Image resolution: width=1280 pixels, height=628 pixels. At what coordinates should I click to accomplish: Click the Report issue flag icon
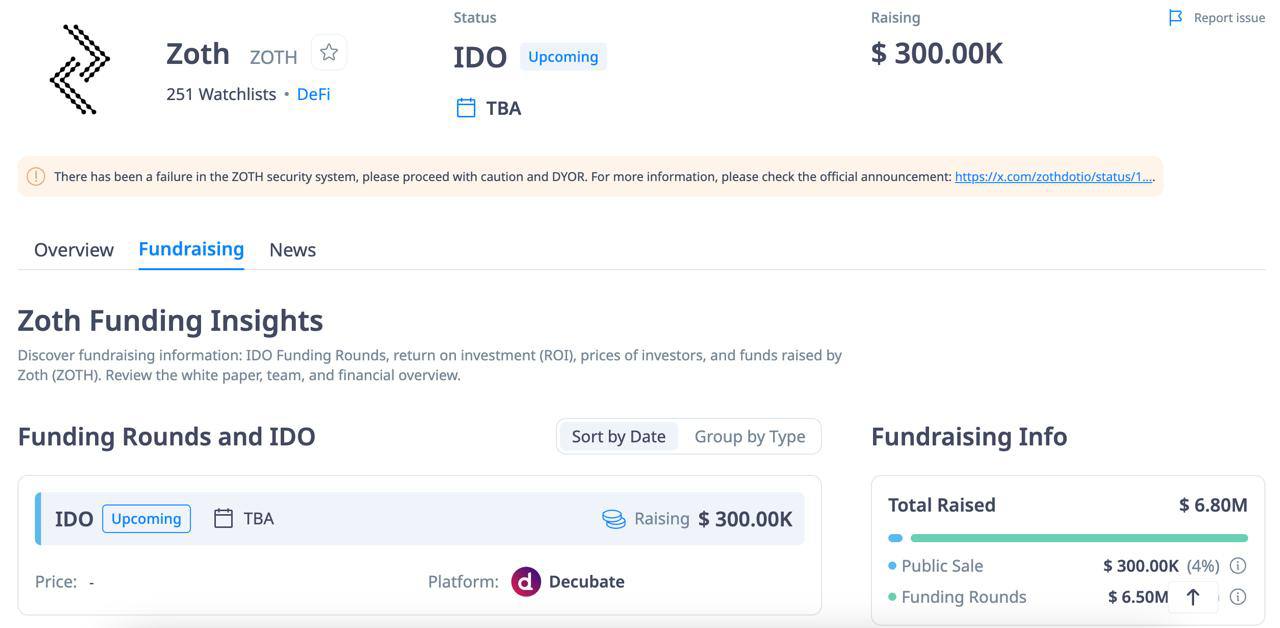coord(1176,18)
